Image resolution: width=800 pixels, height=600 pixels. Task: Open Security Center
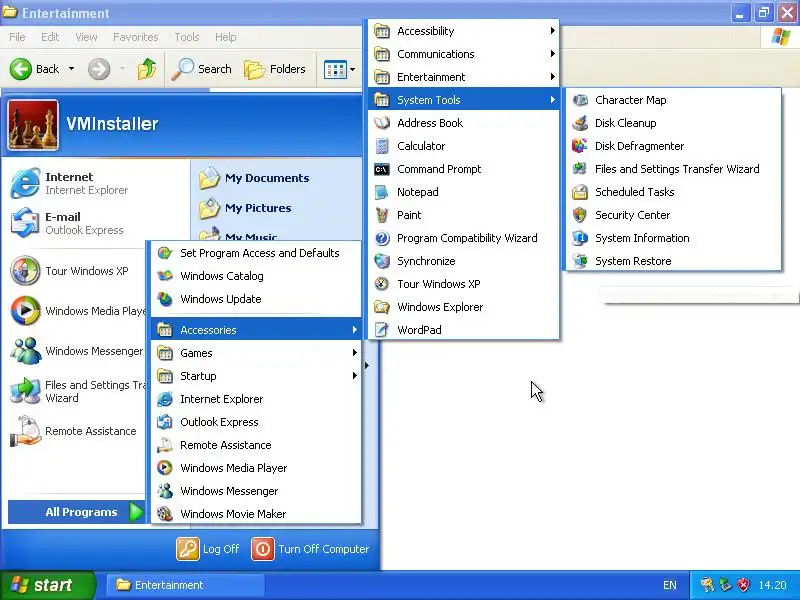pyautogui.click(x=672, y=215)
